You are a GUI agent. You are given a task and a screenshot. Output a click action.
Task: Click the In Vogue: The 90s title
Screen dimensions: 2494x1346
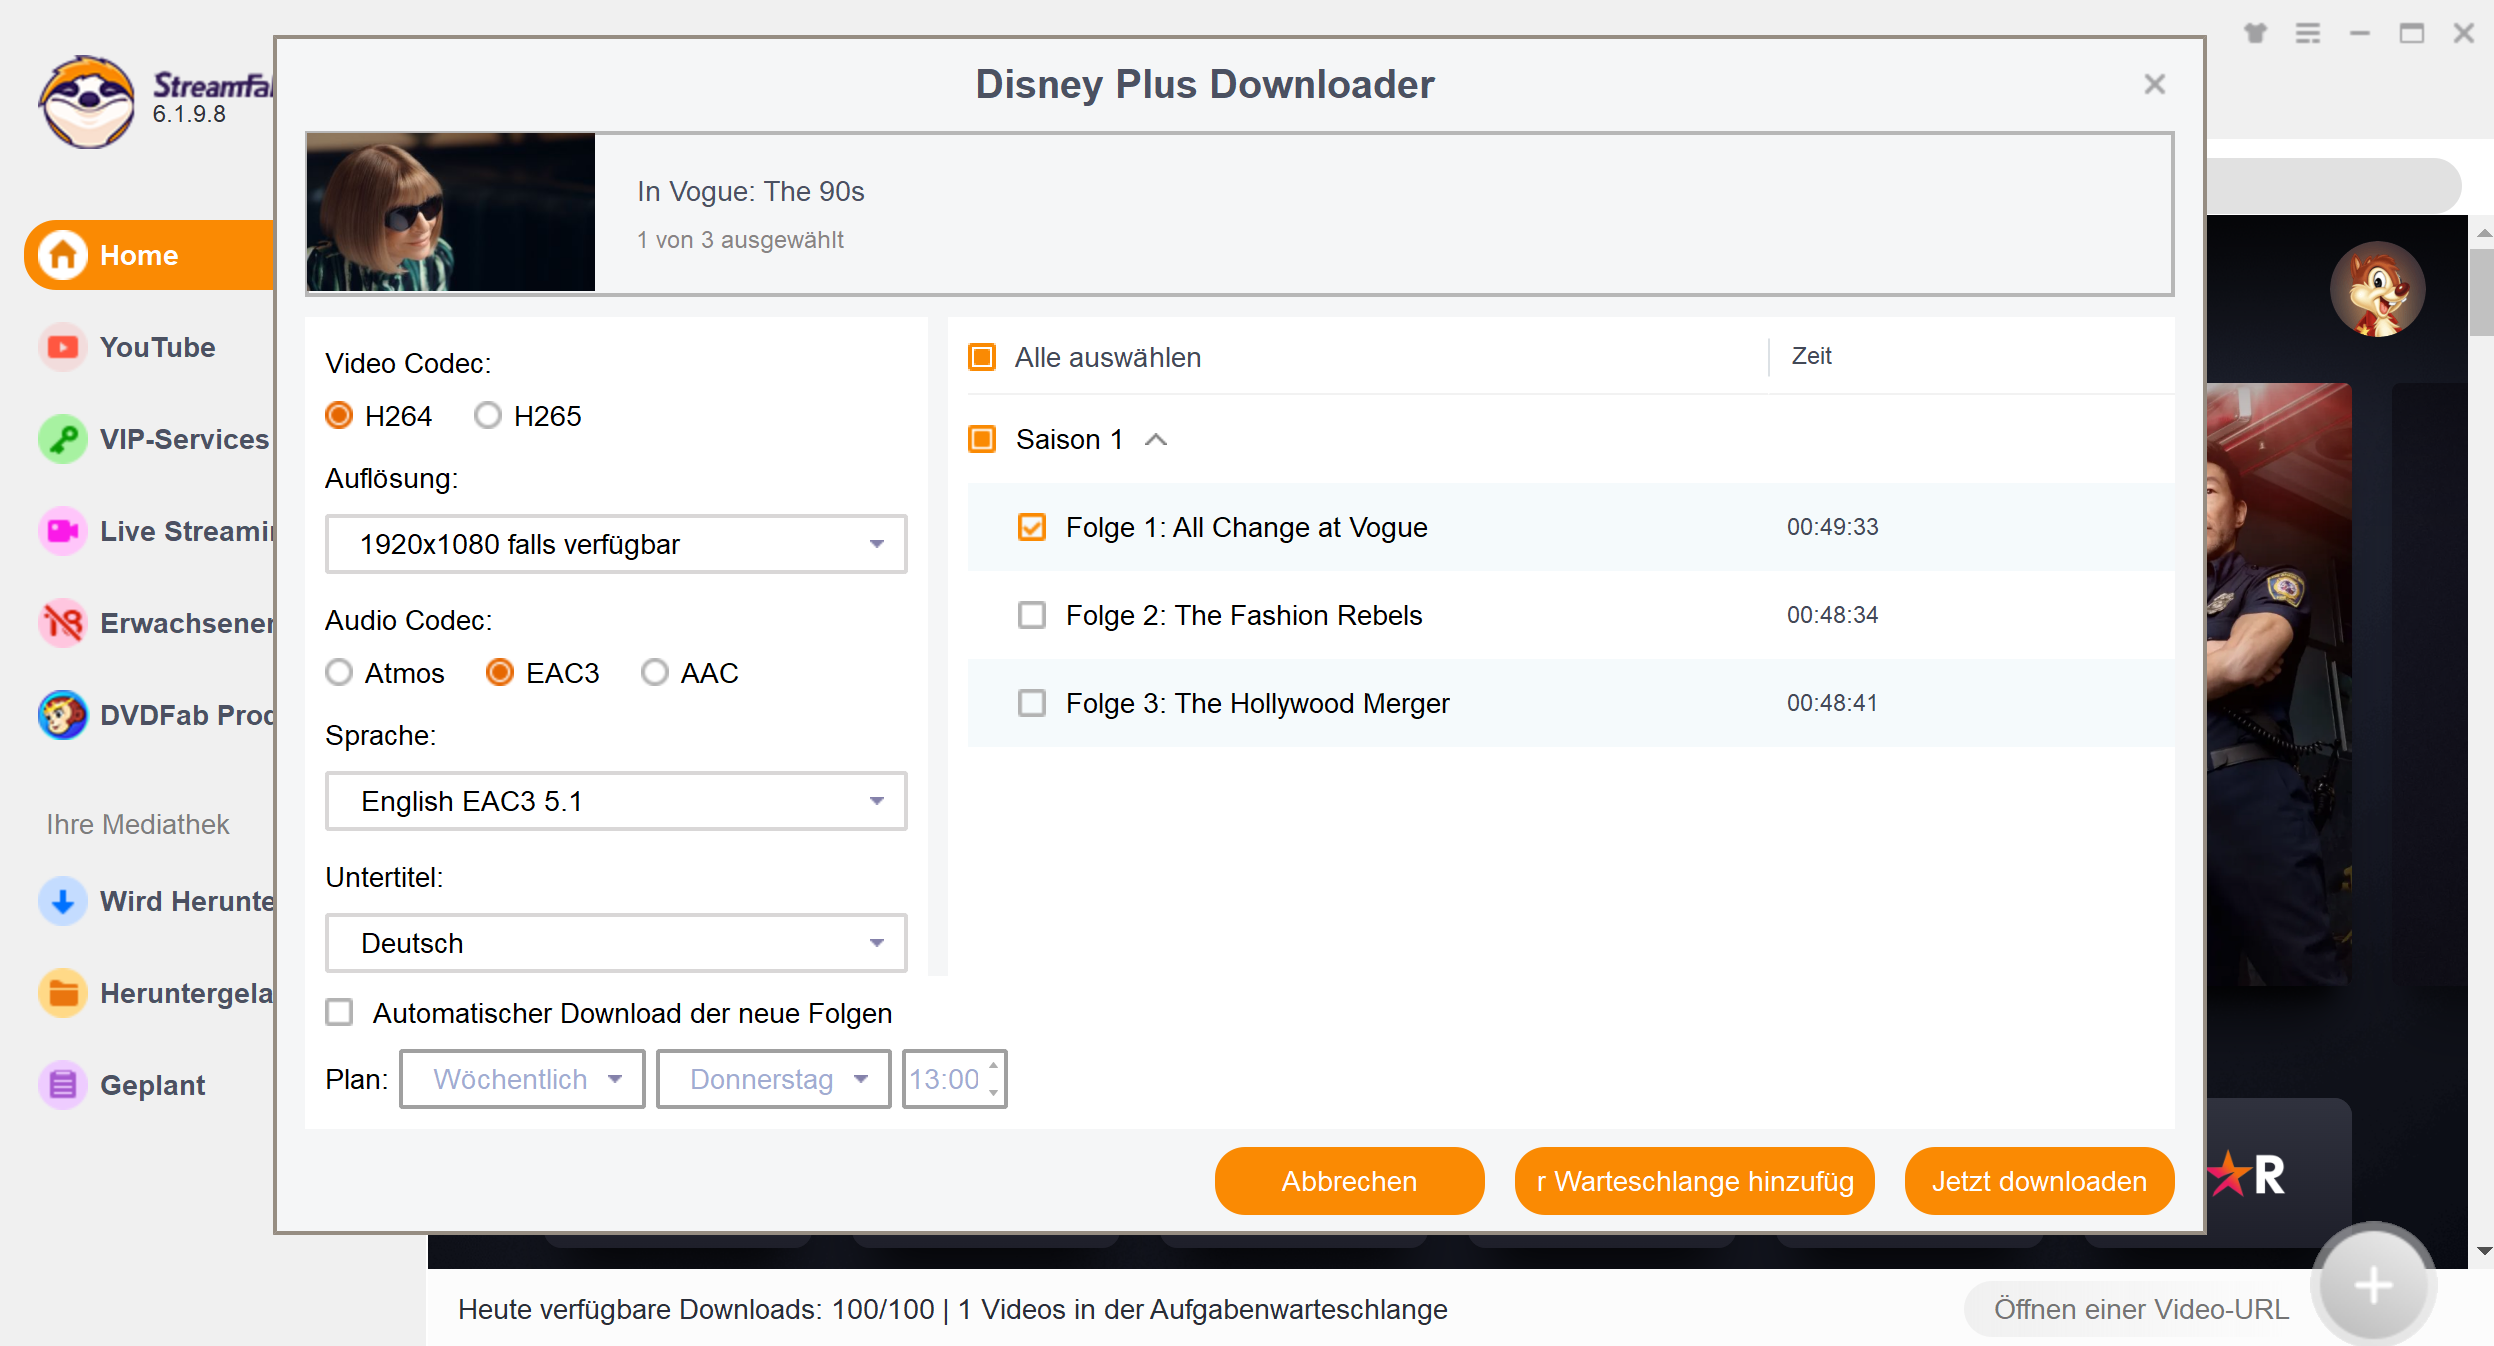coord(751,191)
